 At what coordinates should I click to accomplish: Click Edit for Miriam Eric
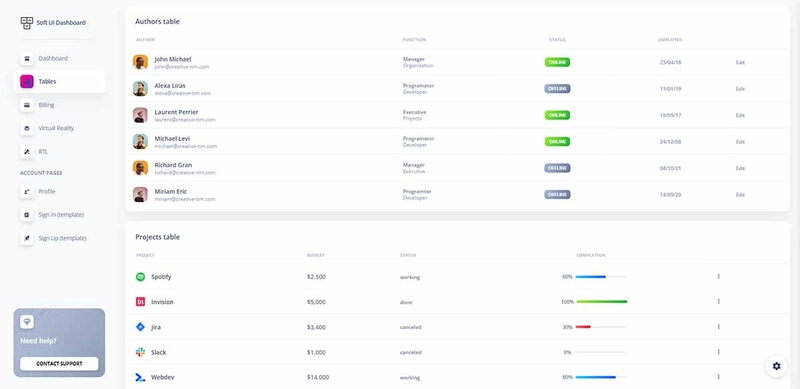[x=740, y=194]
